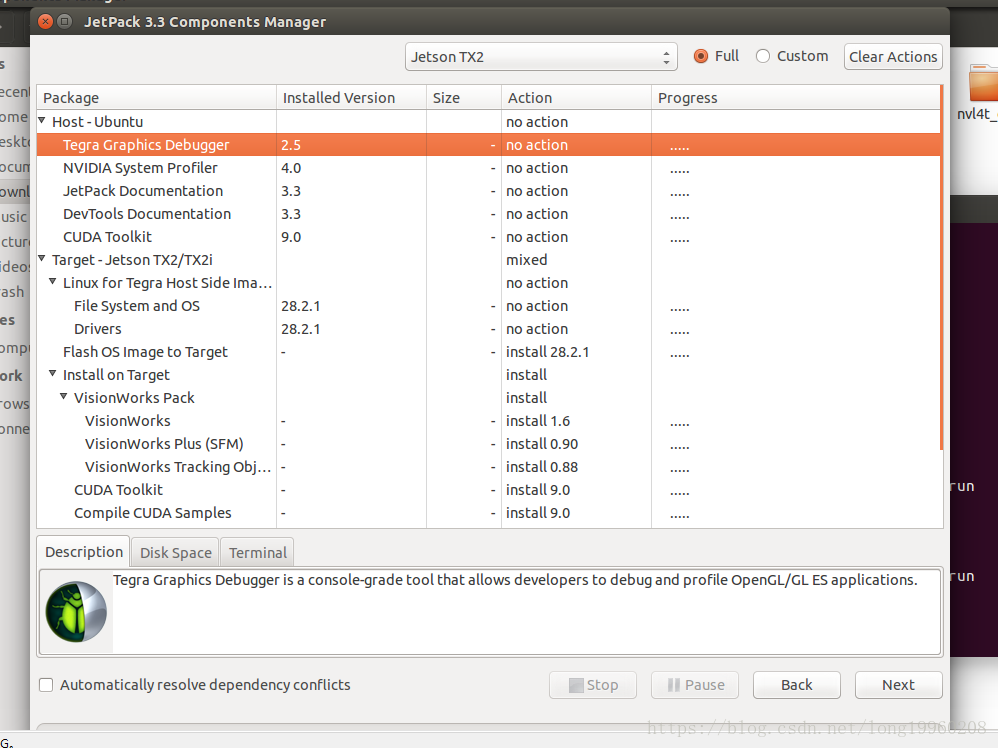
Task: Switch to the Description tab
Action: [83, 551]
